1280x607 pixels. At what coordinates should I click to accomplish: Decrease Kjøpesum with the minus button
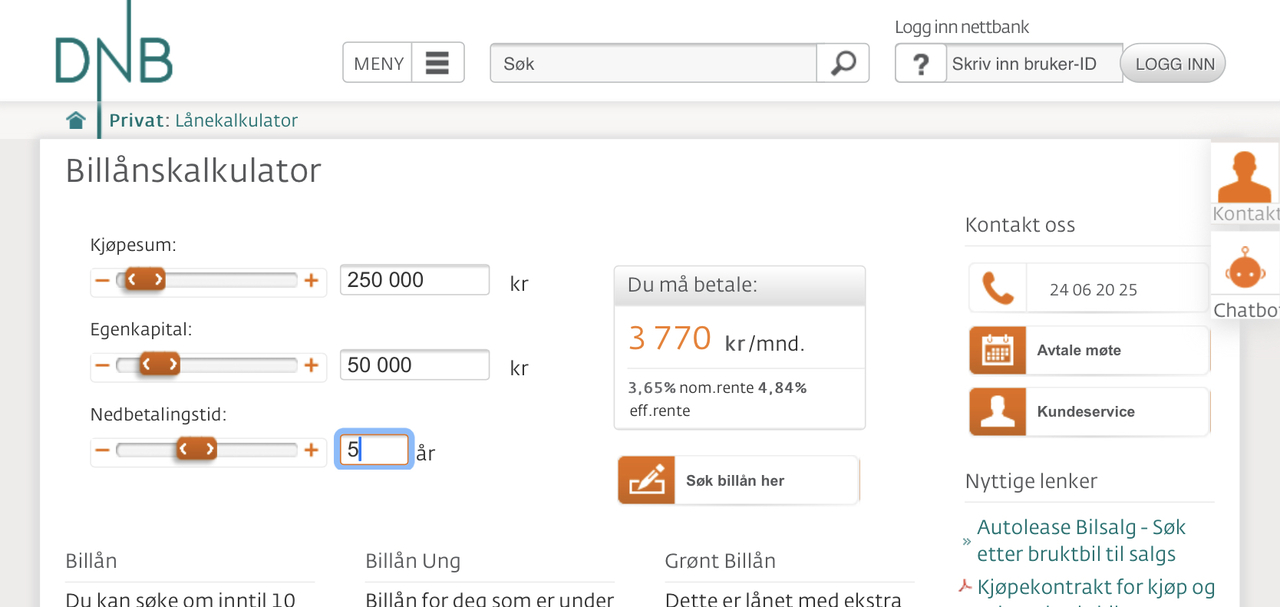(102, 281)
